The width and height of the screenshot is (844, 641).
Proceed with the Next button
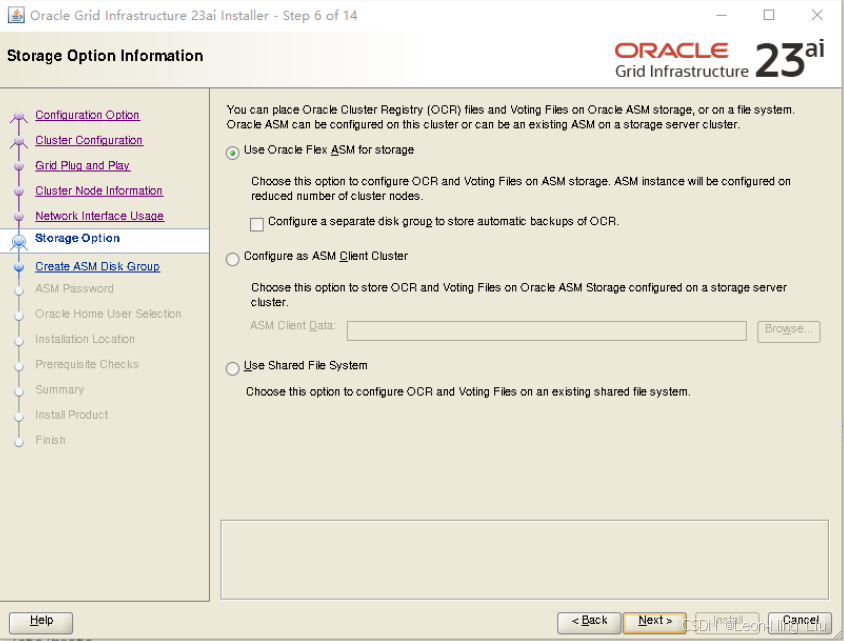click(655, 622)
